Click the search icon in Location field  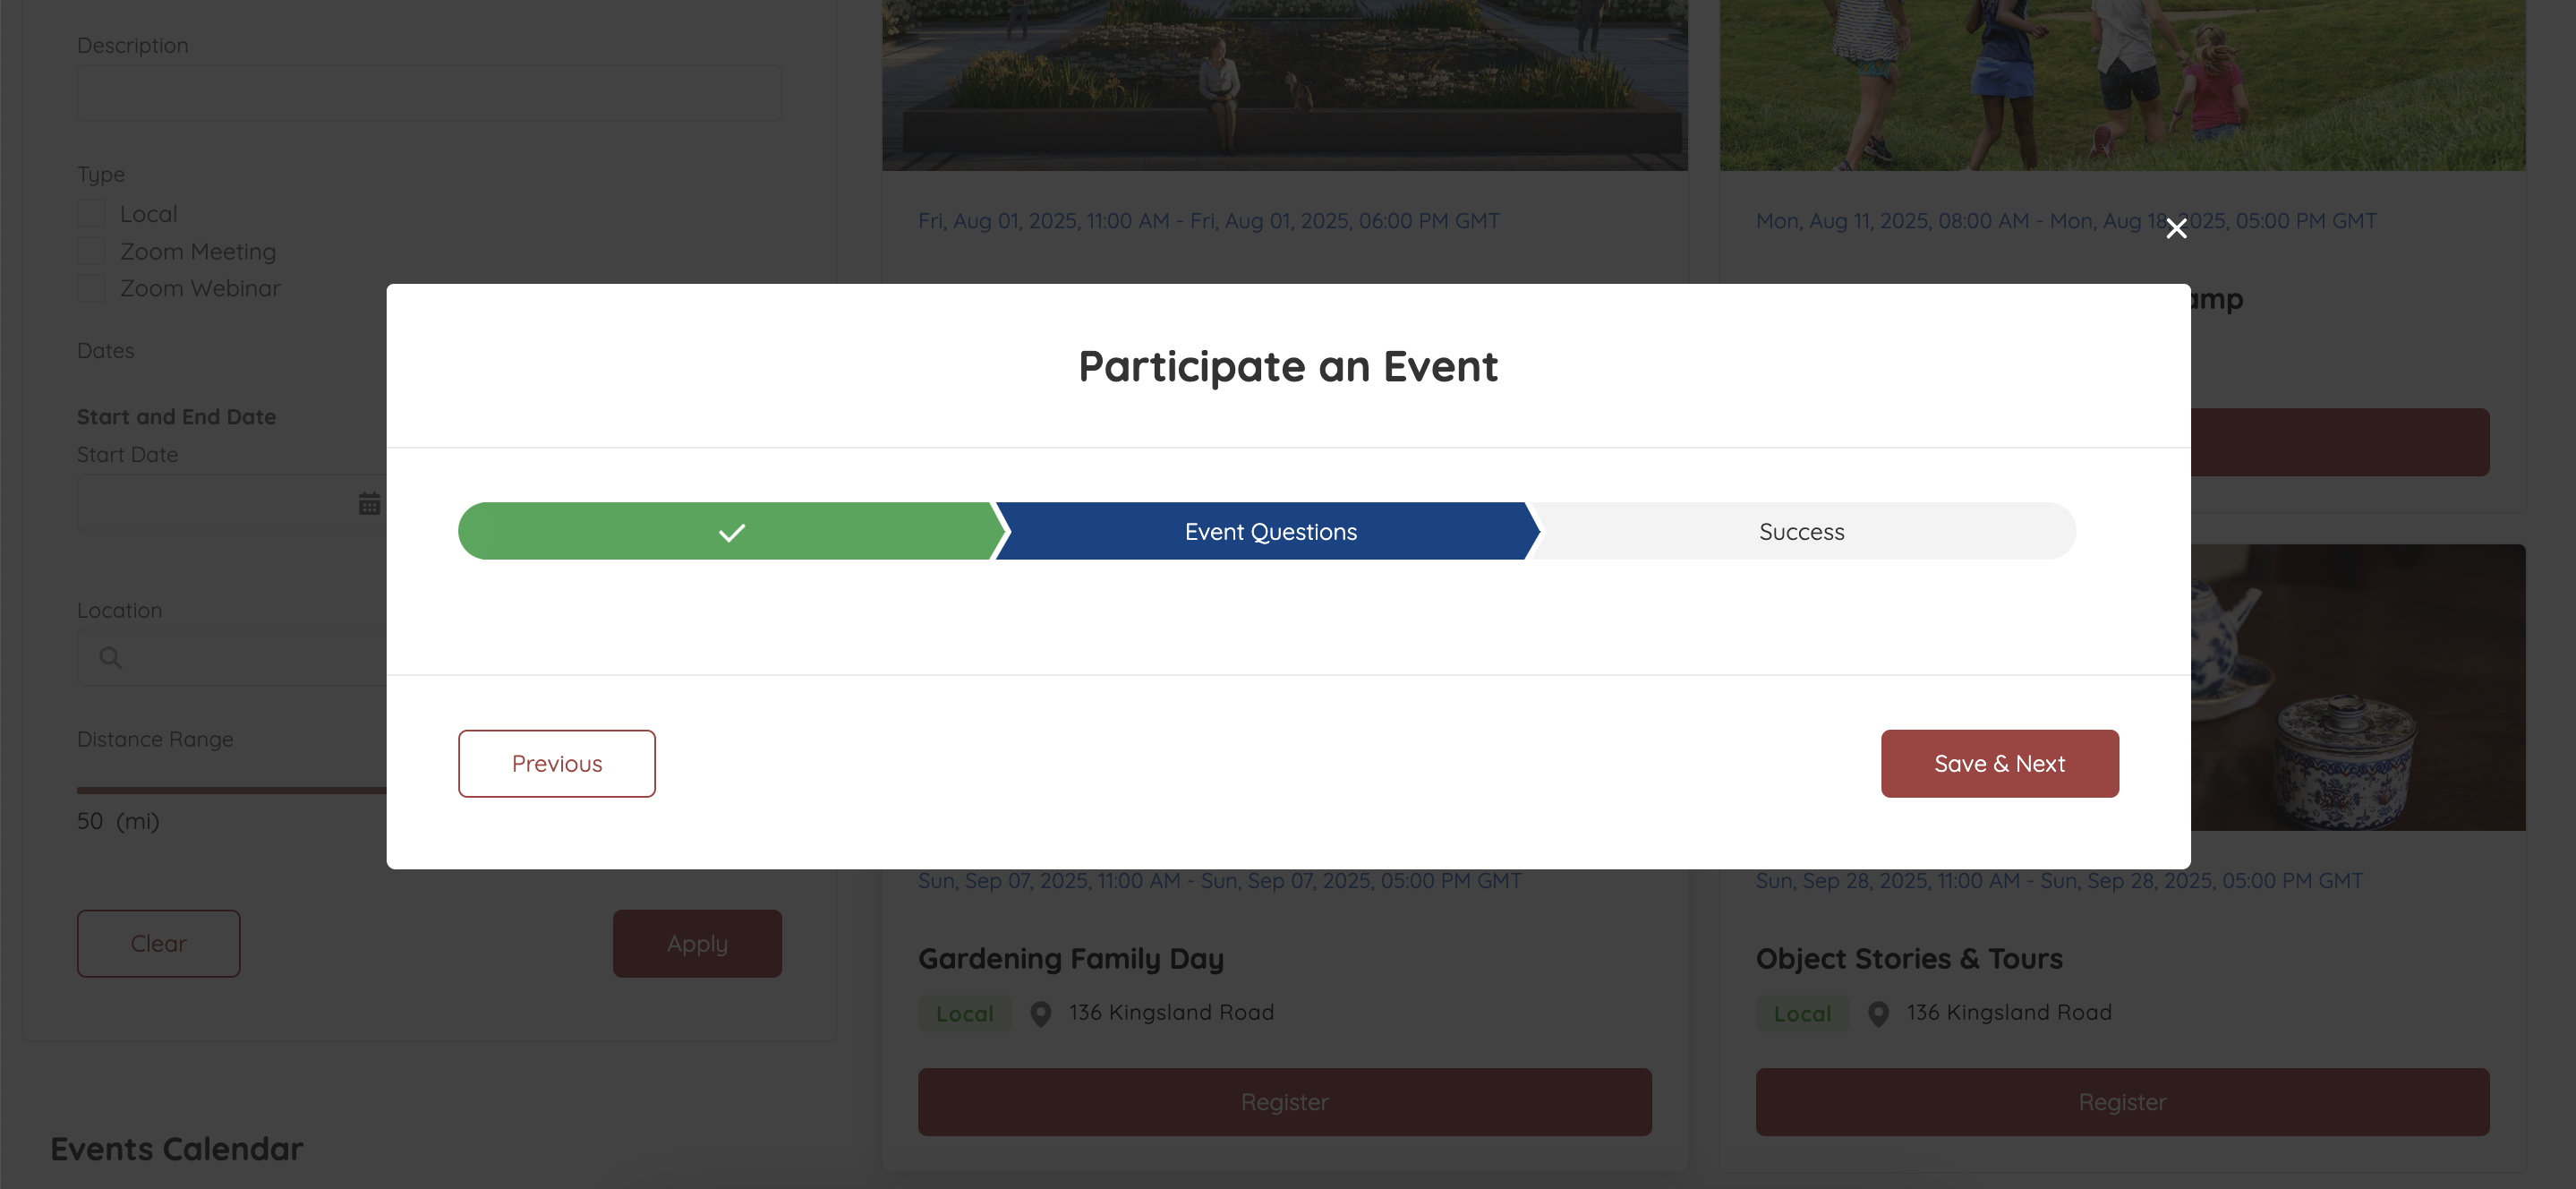pyautogui.click(x=112, y=657)
